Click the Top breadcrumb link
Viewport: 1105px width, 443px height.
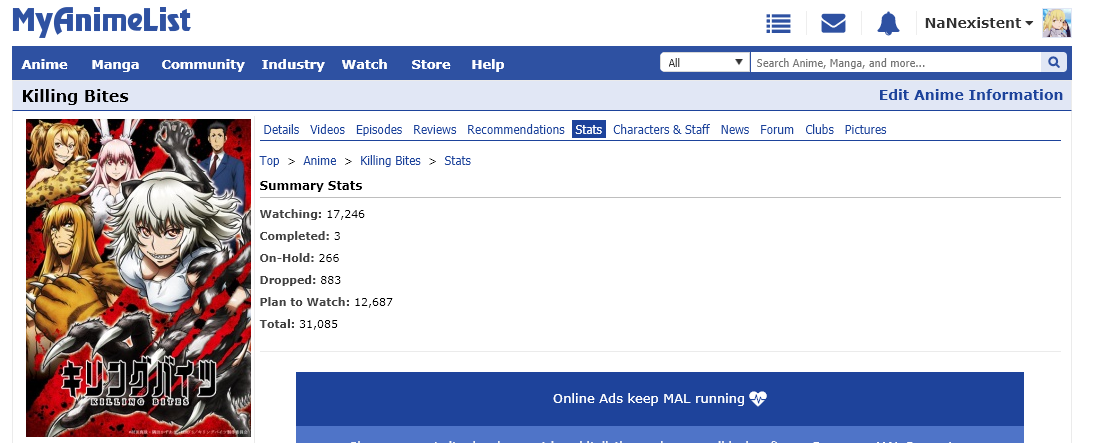point(269,161)
